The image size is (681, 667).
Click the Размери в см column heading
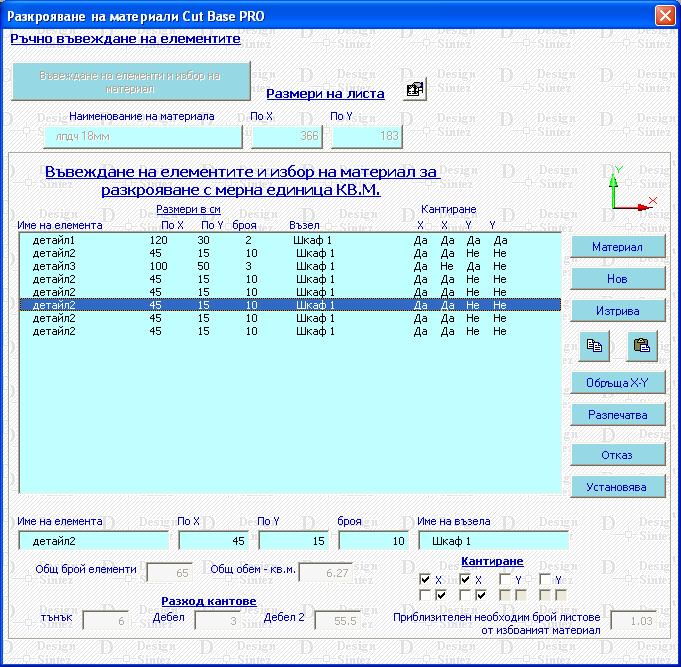pyautogui.click(x=188, y=209)
